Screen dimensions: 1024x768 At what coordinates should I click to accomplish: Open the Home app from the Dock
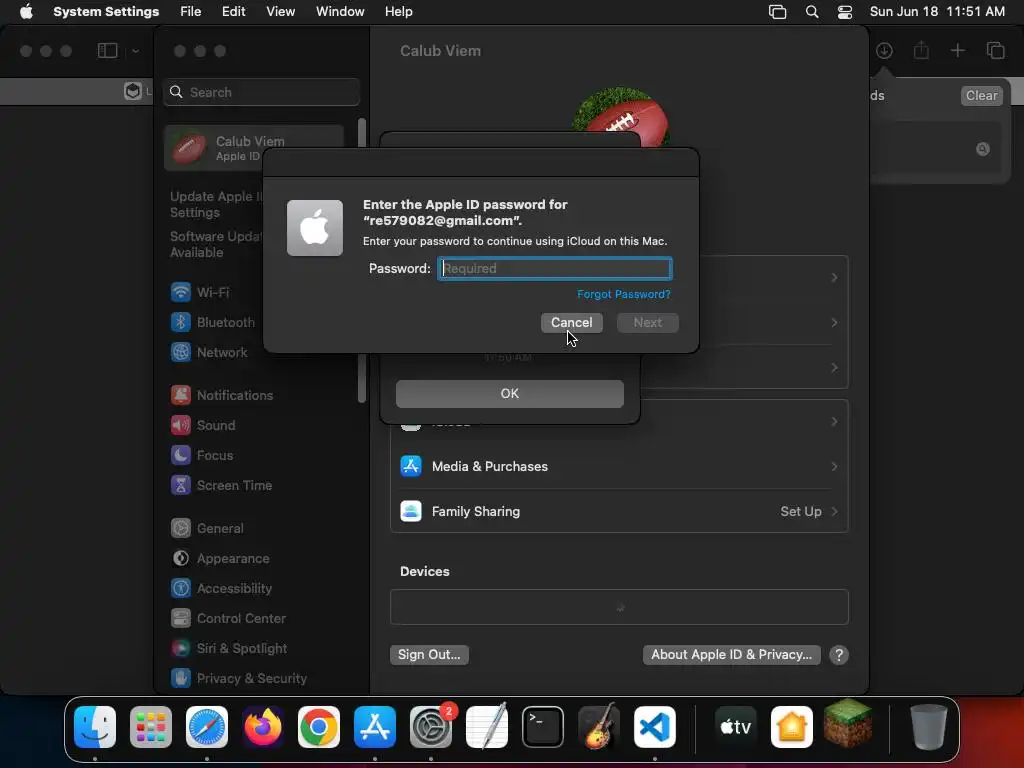[x=792, y=726]
